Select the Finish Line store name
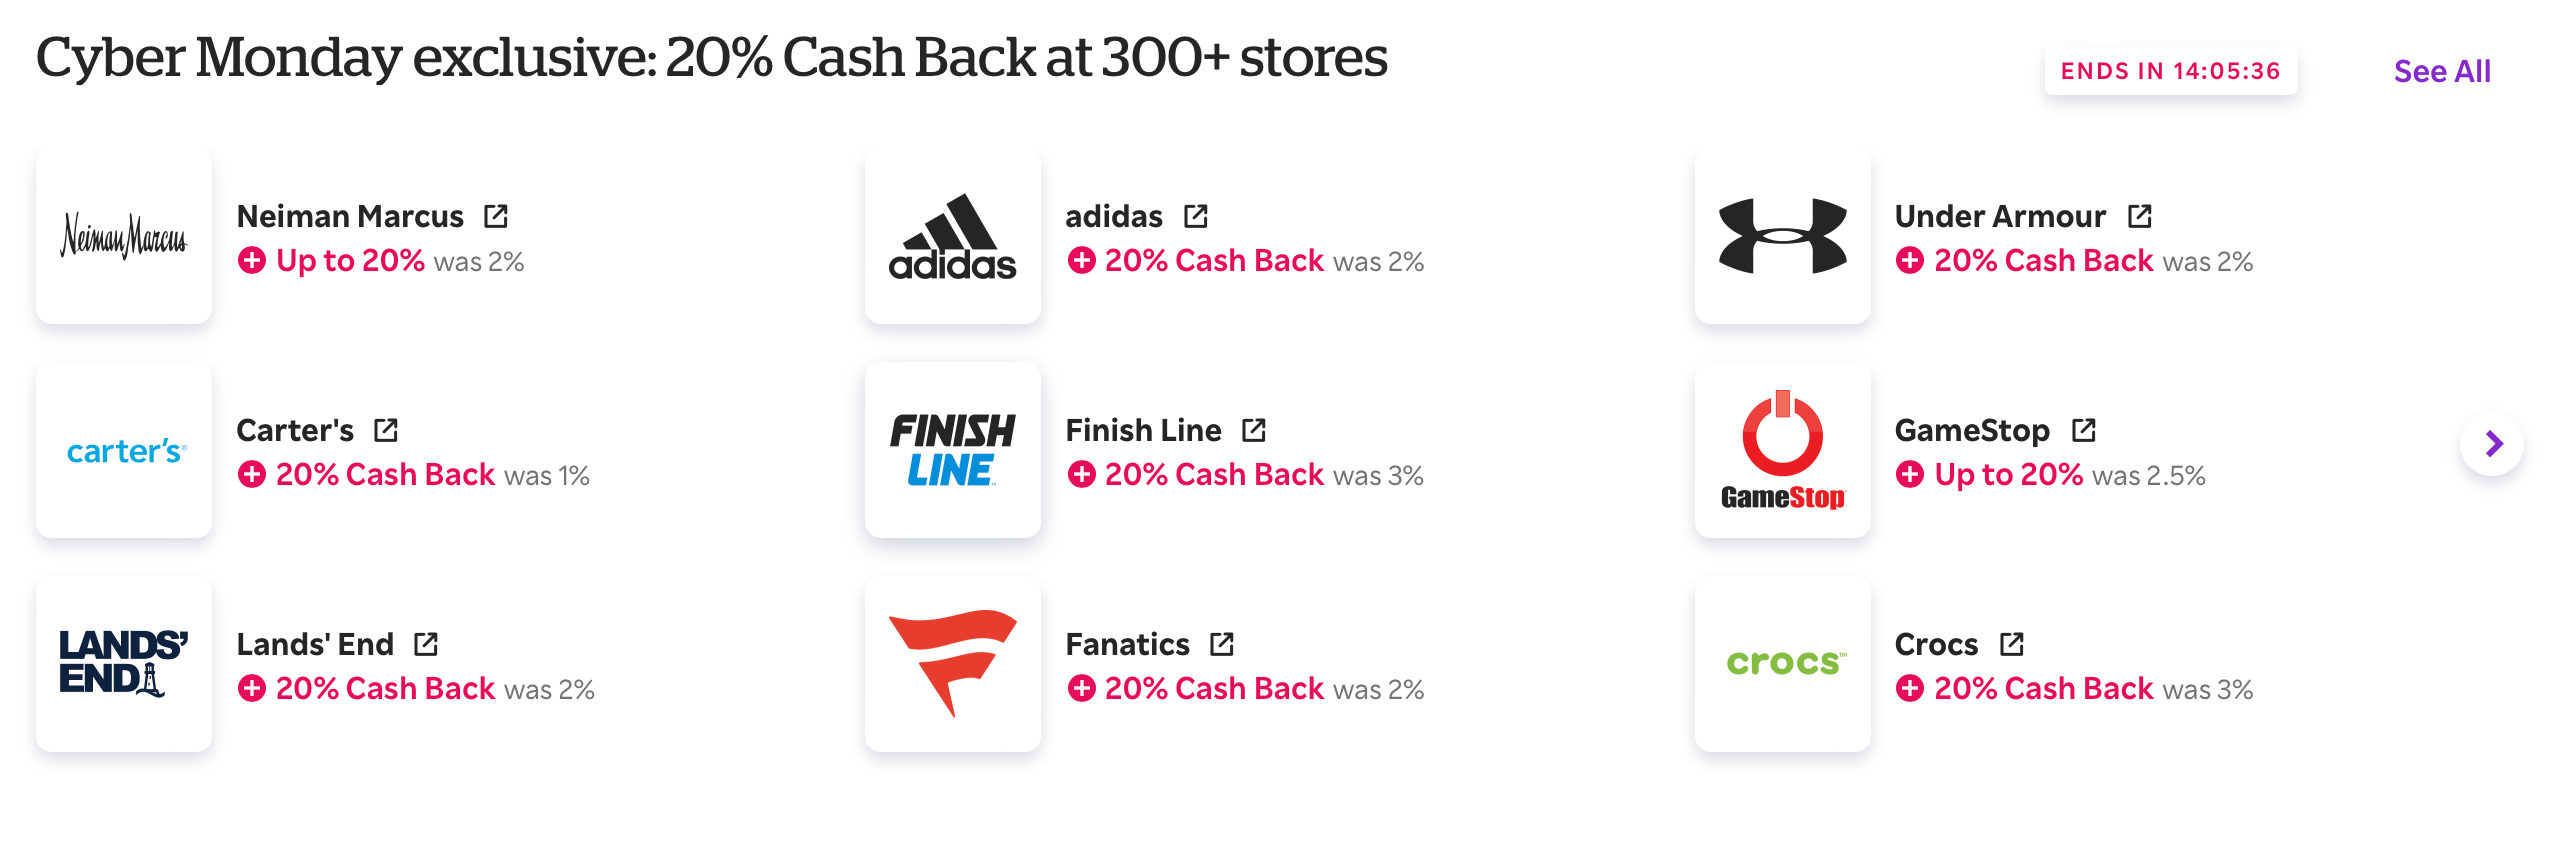The image size is (2562, 846). [1144, 430]
